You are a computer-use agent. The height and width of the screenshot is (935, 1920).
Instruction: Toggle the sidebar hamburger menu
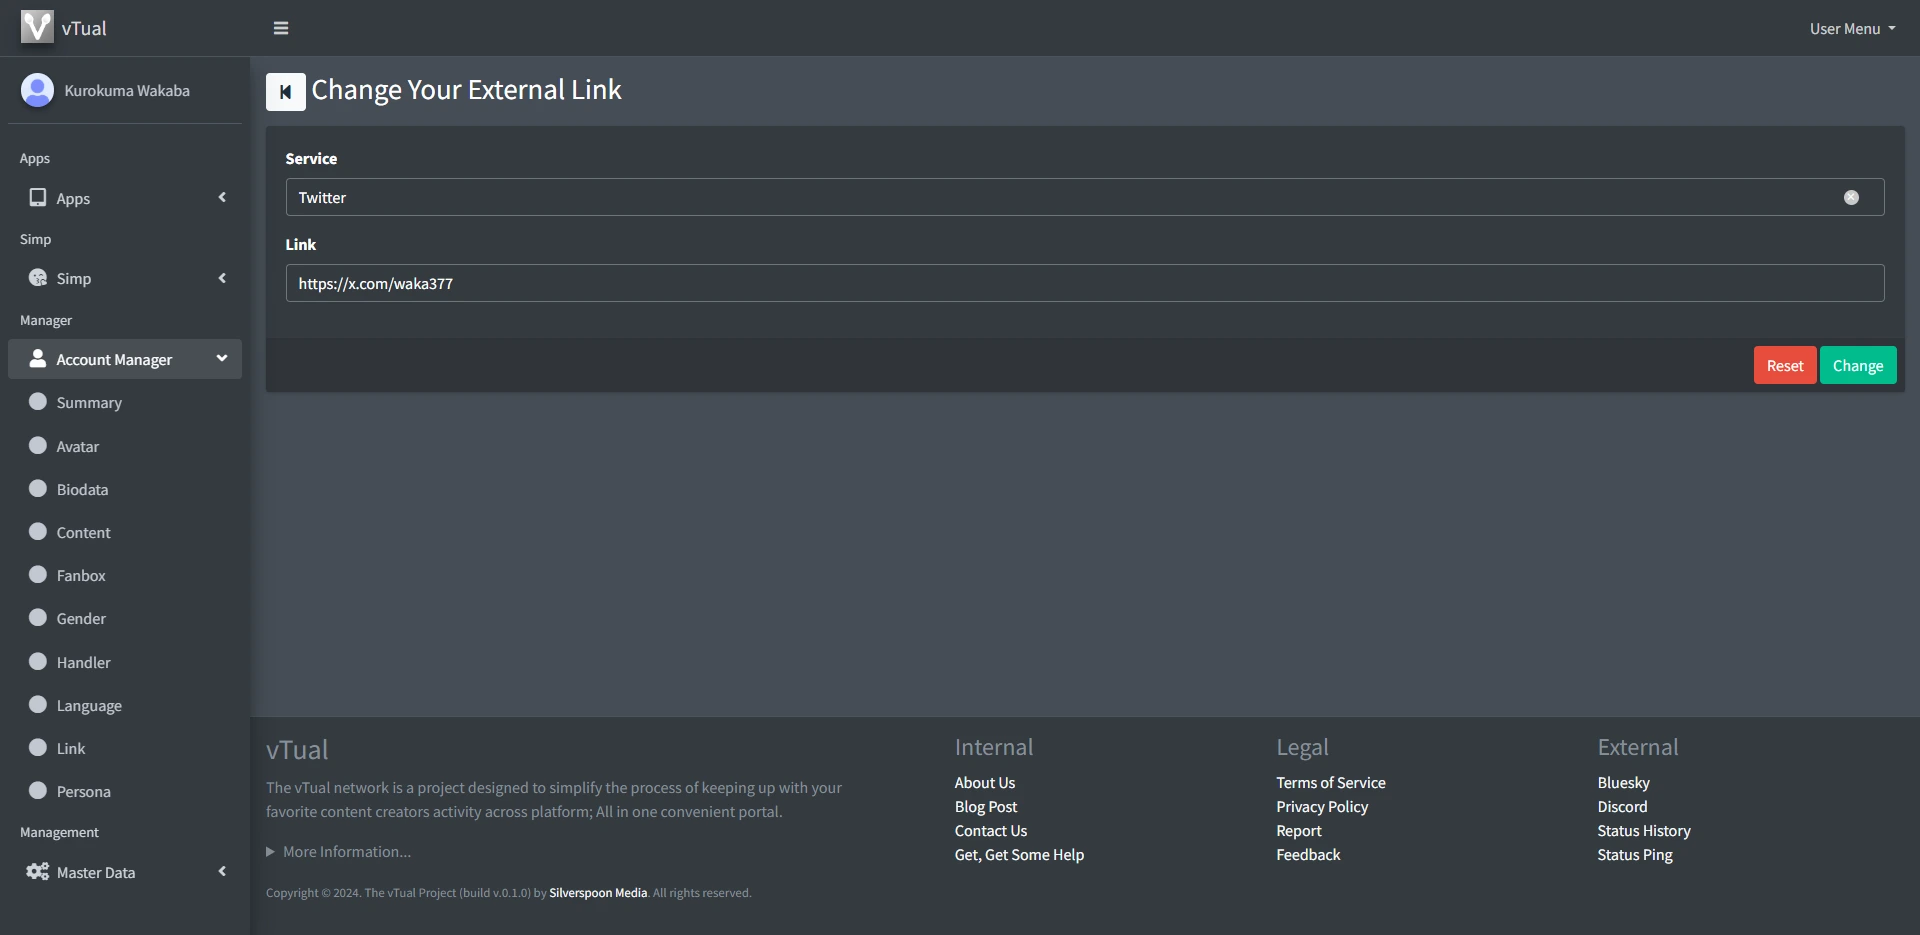pos(281,28)
